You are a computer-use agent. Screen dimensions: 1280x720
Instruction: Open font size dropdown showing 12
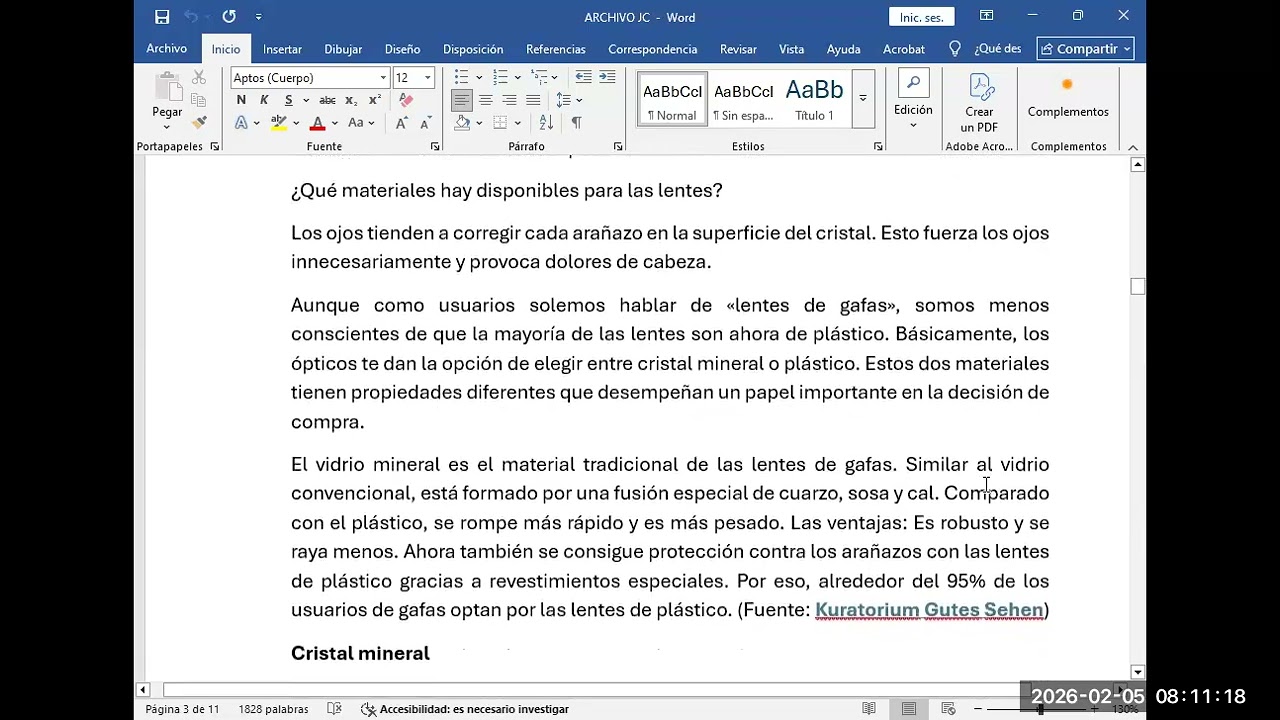[x=428, y=77]
